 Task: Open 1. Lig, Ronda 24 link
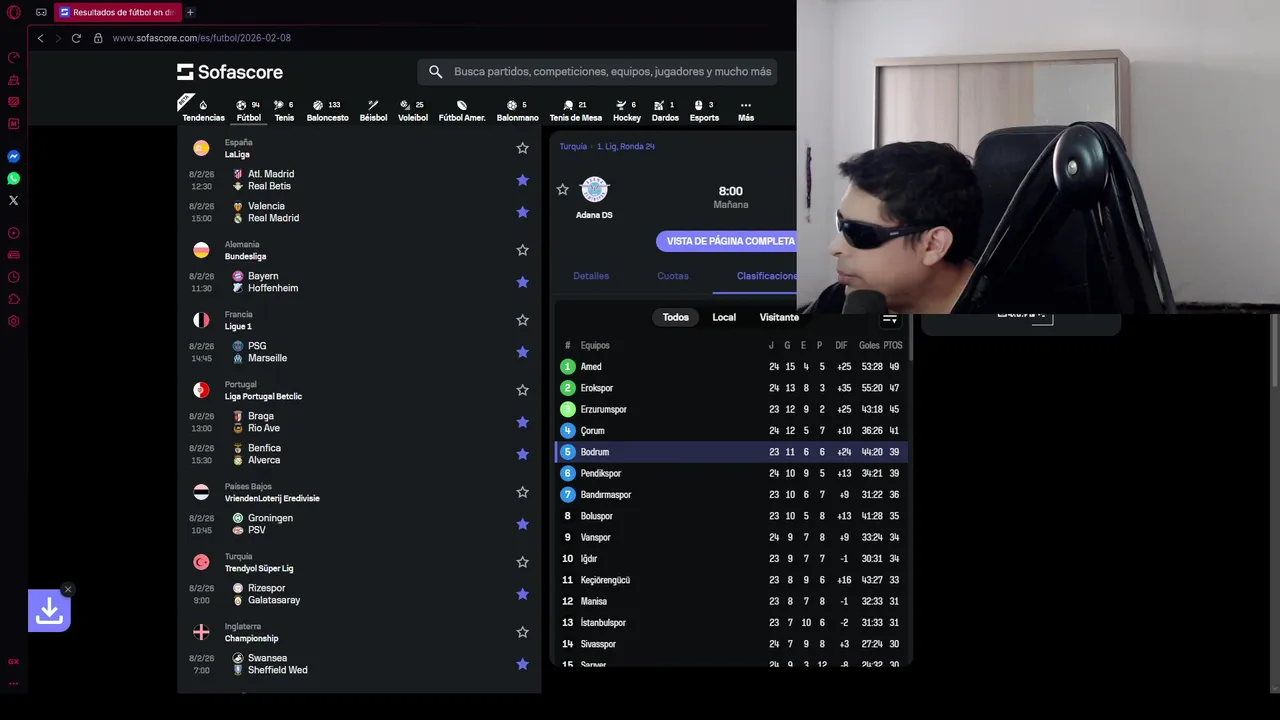[626, 146]
